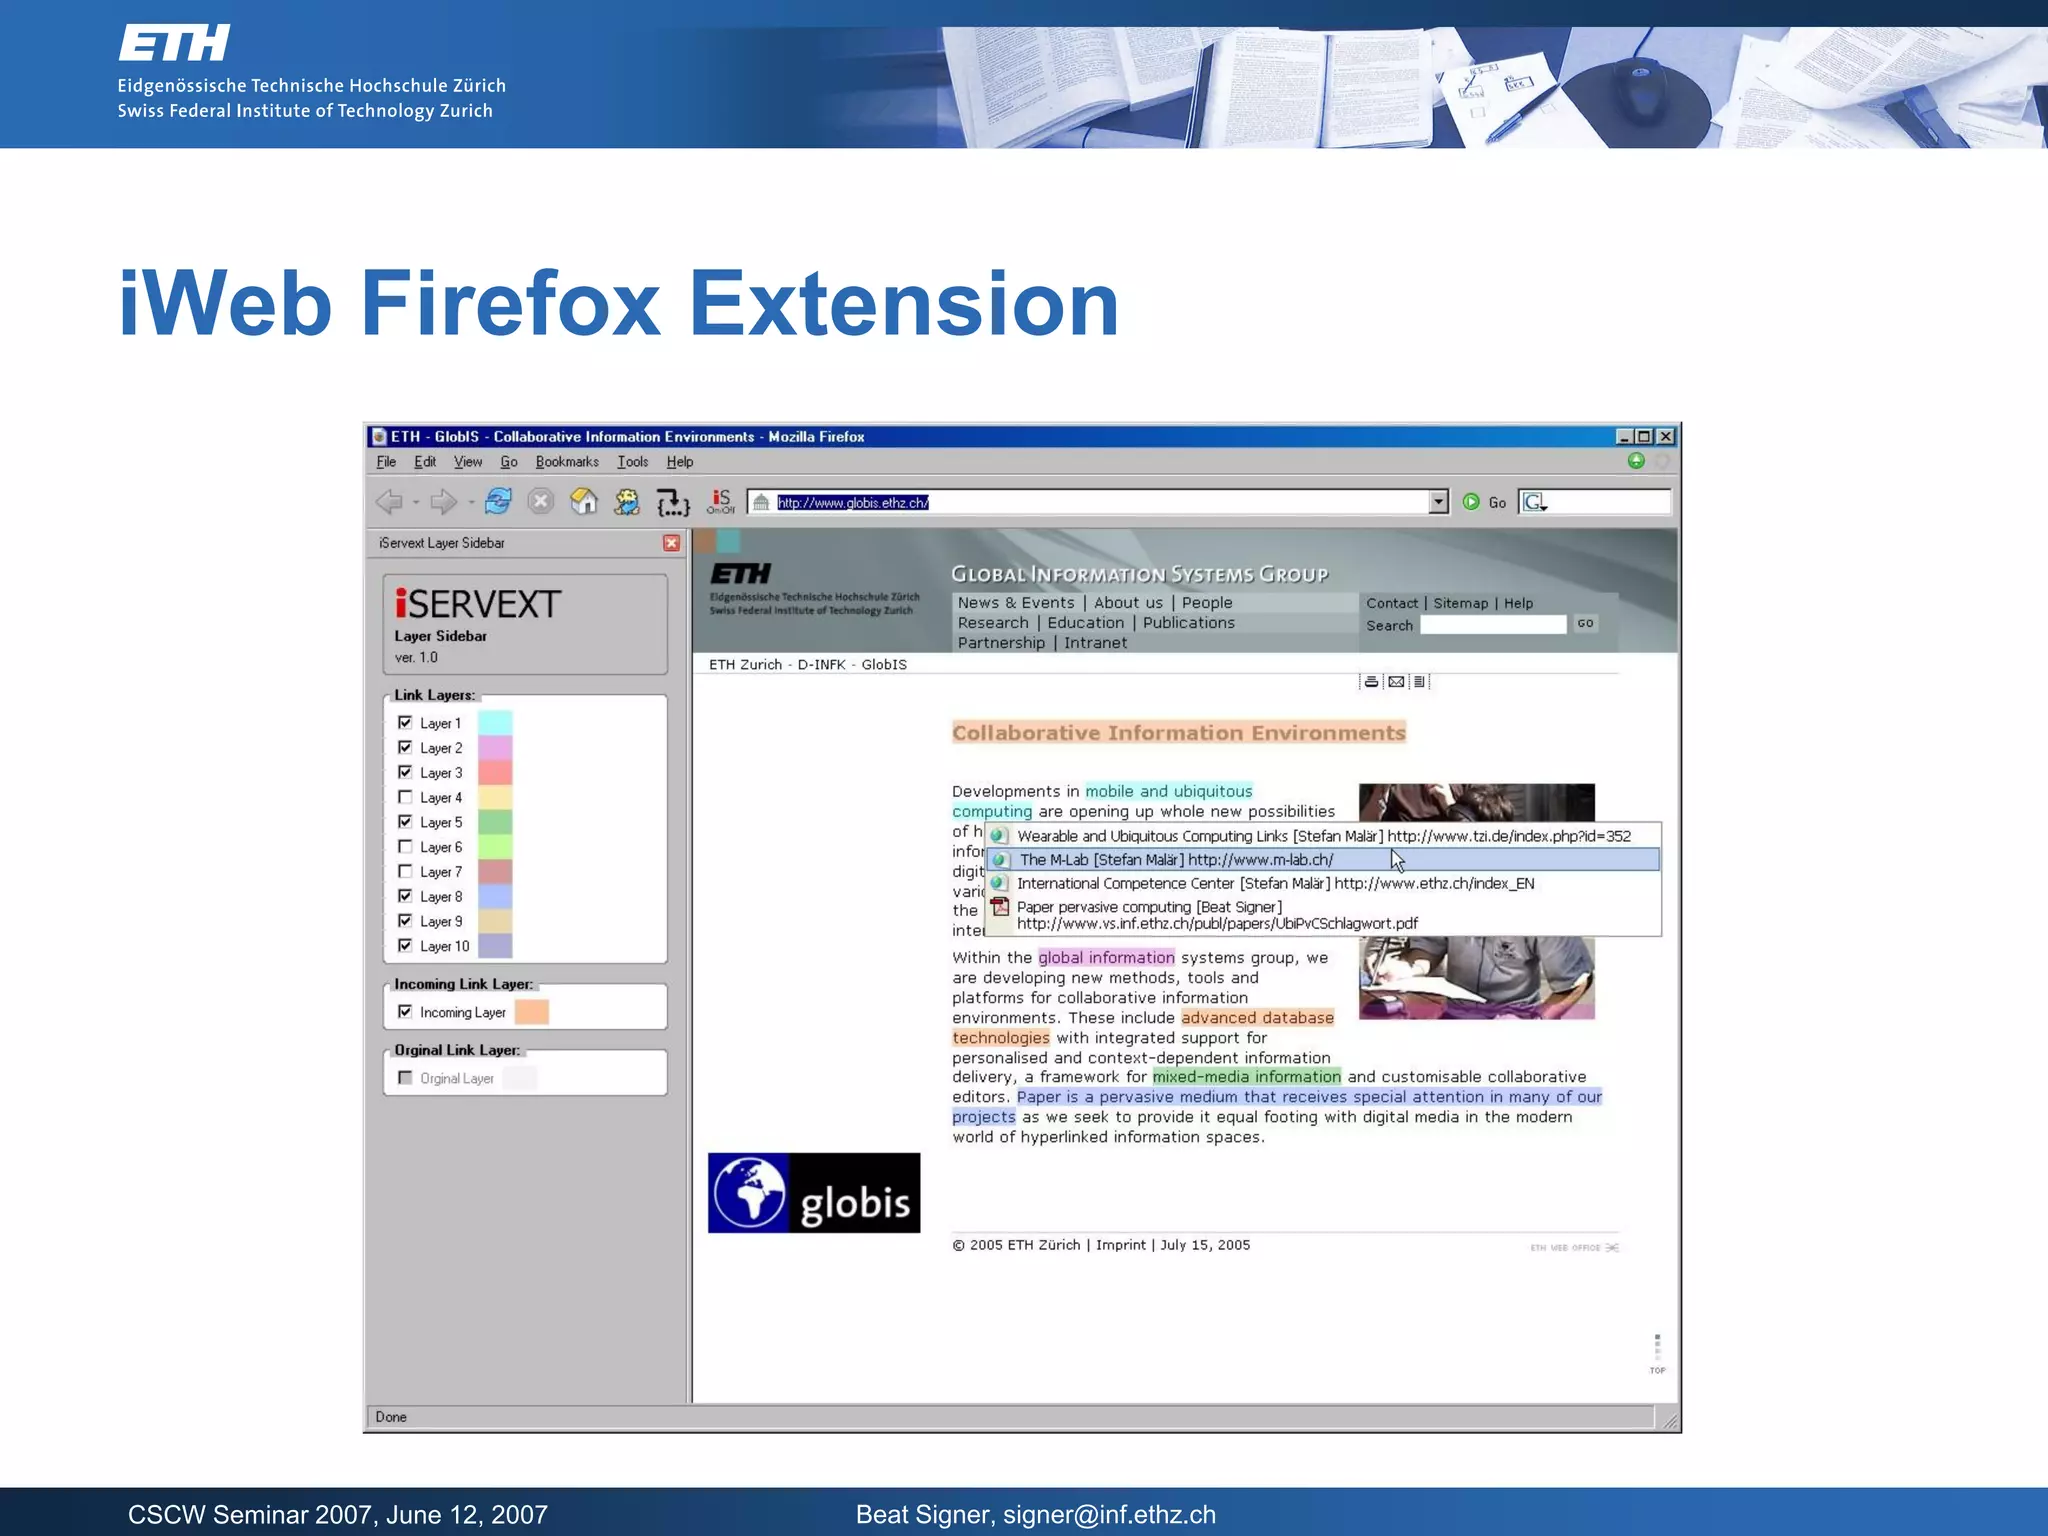Click the Publications navigation link
Screen dimensions: 2048x1536
click(1188, 623)
